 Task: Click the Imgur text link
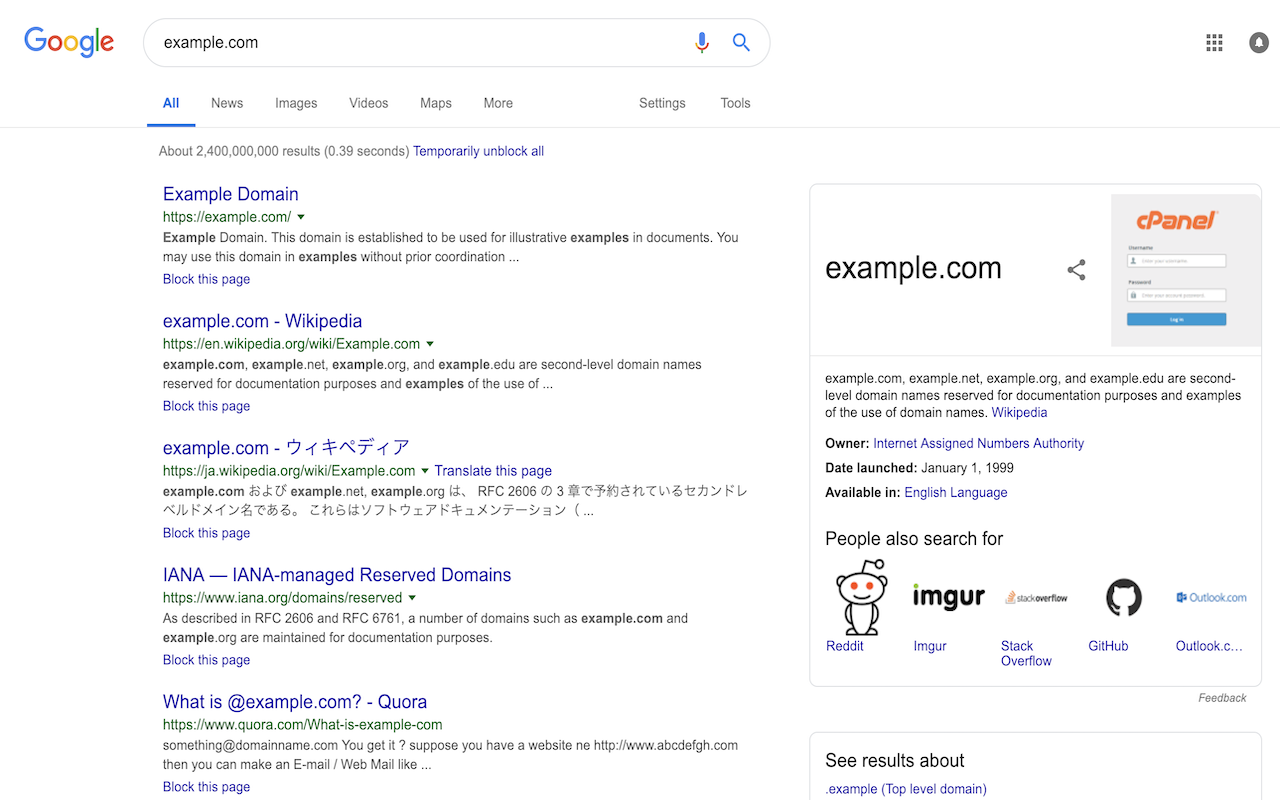point(930,646)
